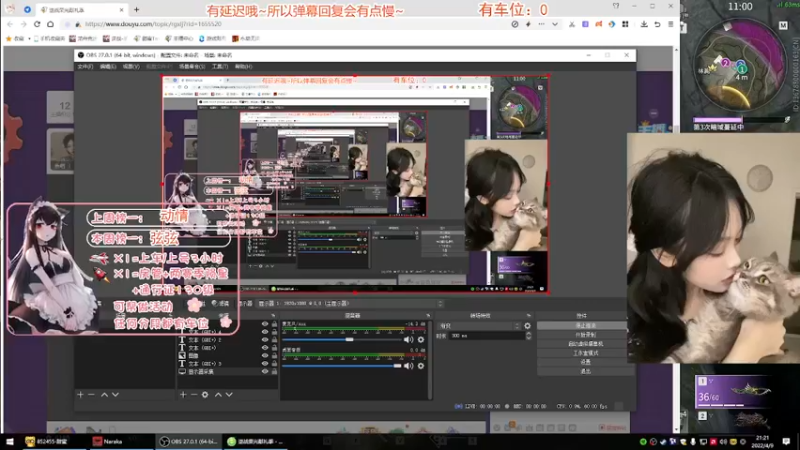Open OBS 视图(V) menu
Screen dimensions: 800x450
pyautogui.click(x=131, y=66)
